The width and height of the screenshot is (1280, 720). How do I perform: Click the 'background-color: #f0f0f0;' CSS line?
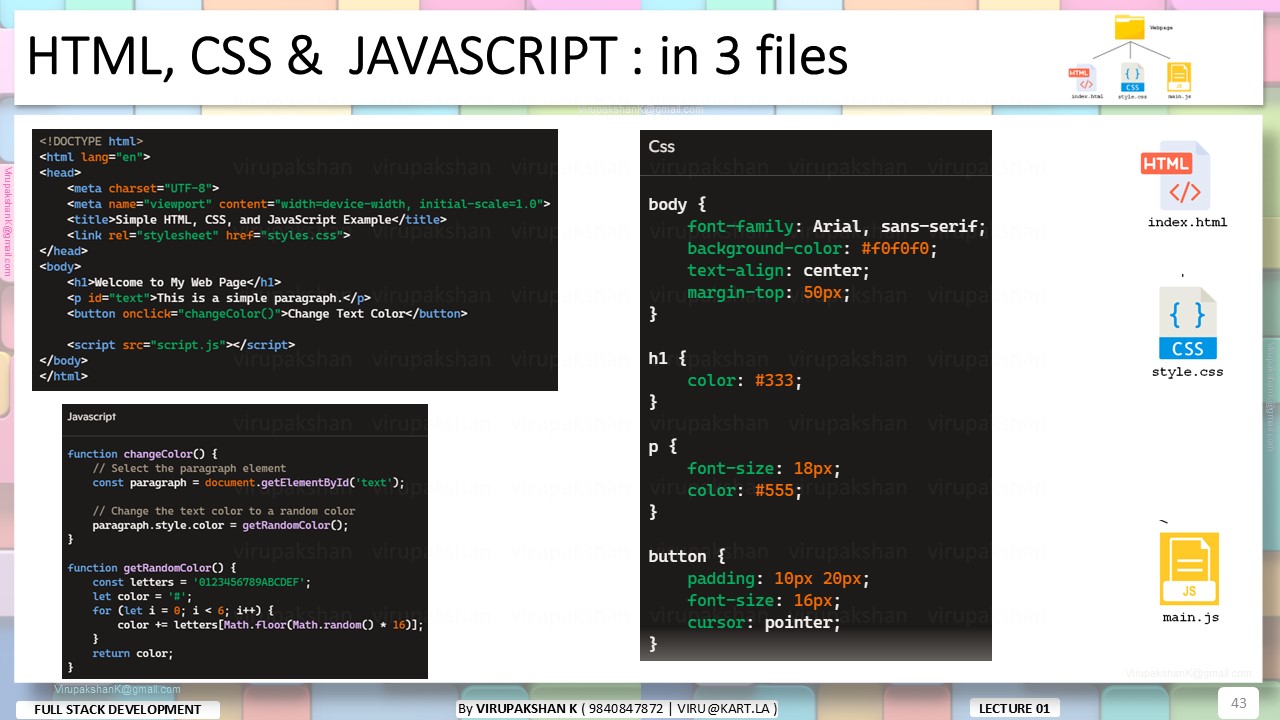coord(813,249)
